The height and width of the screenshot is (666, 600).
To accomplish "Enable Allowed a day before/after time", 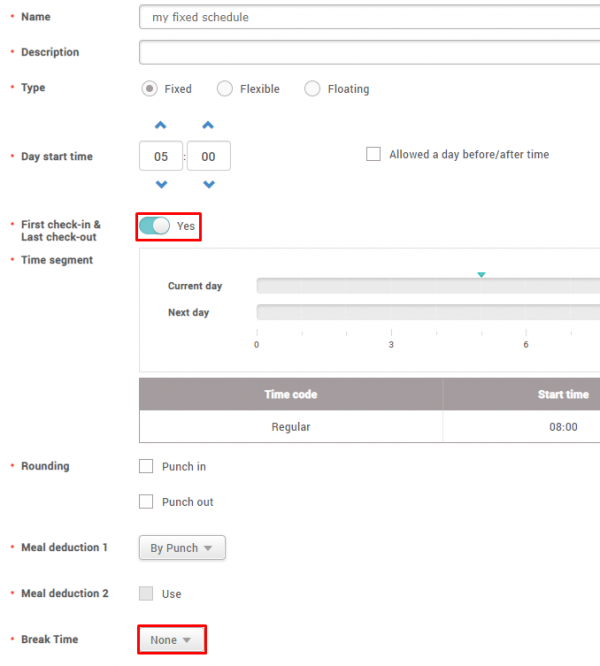I will (x=373, y=154).
